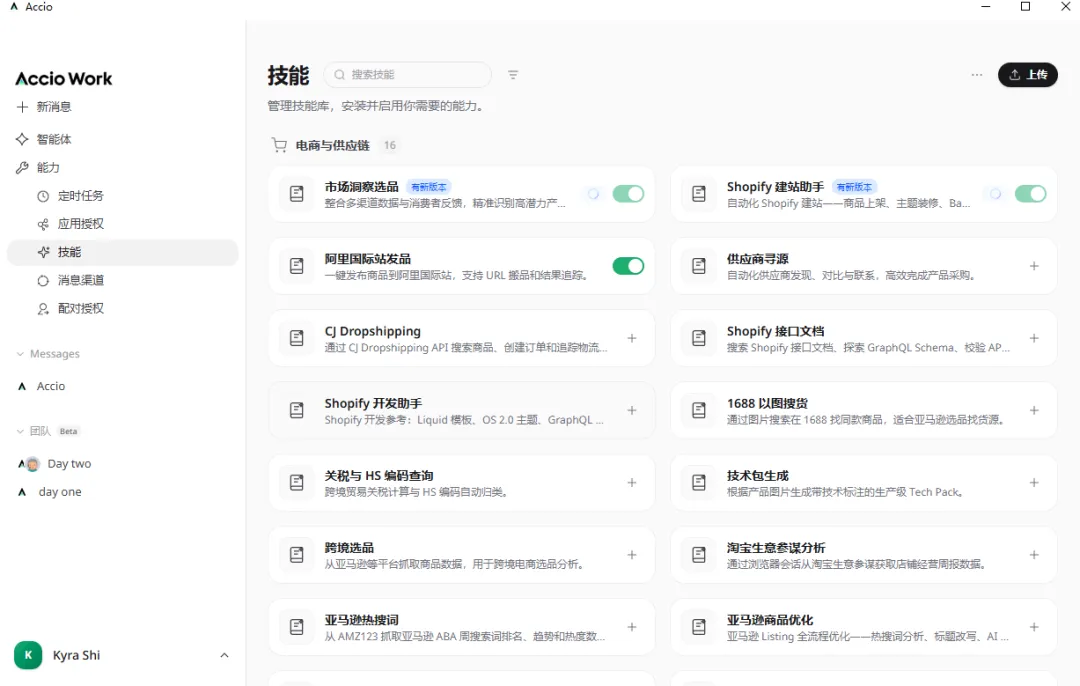Add the 技术包生成 skill
This screenshot has height=686, width=1080.
[x=1034, y=483]
